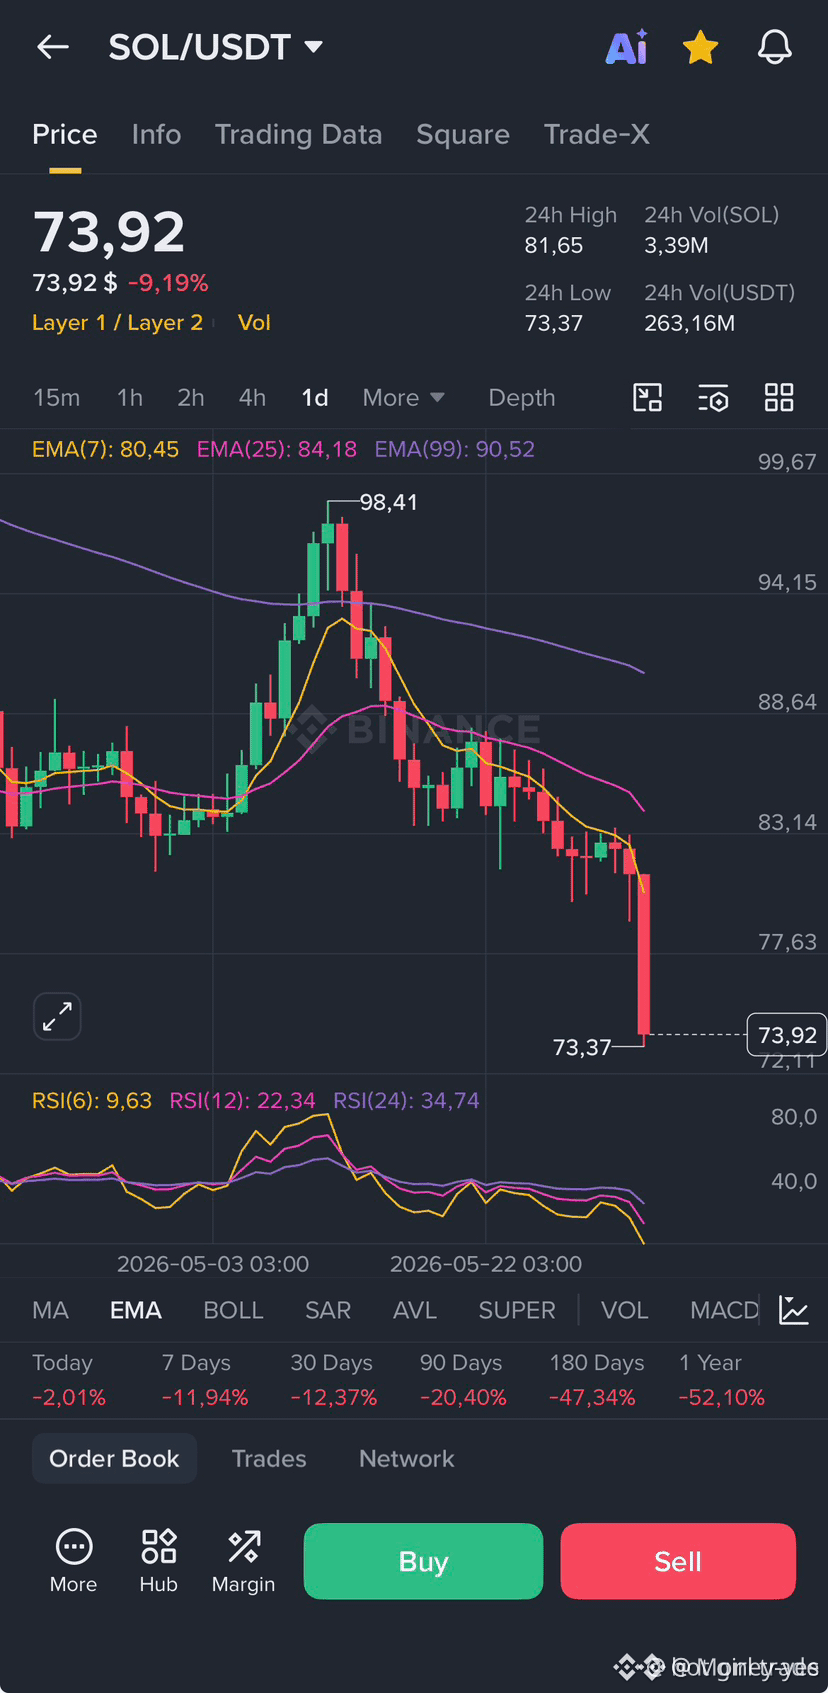Image resolution: width=828 pixels, height=1693 pixels.
Task: Click the EMA(7): 80,45 legend
Action: point(105,449)
